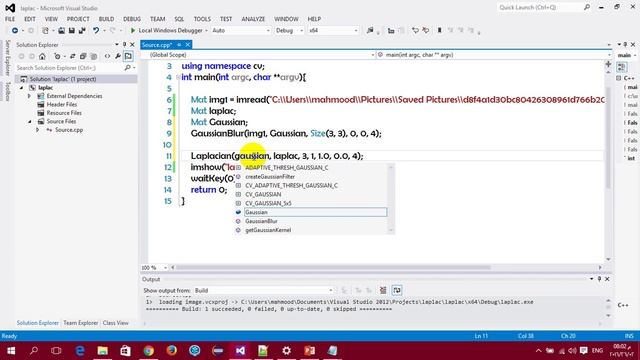Click Clear All icon in Output panel

pos(383,290)
